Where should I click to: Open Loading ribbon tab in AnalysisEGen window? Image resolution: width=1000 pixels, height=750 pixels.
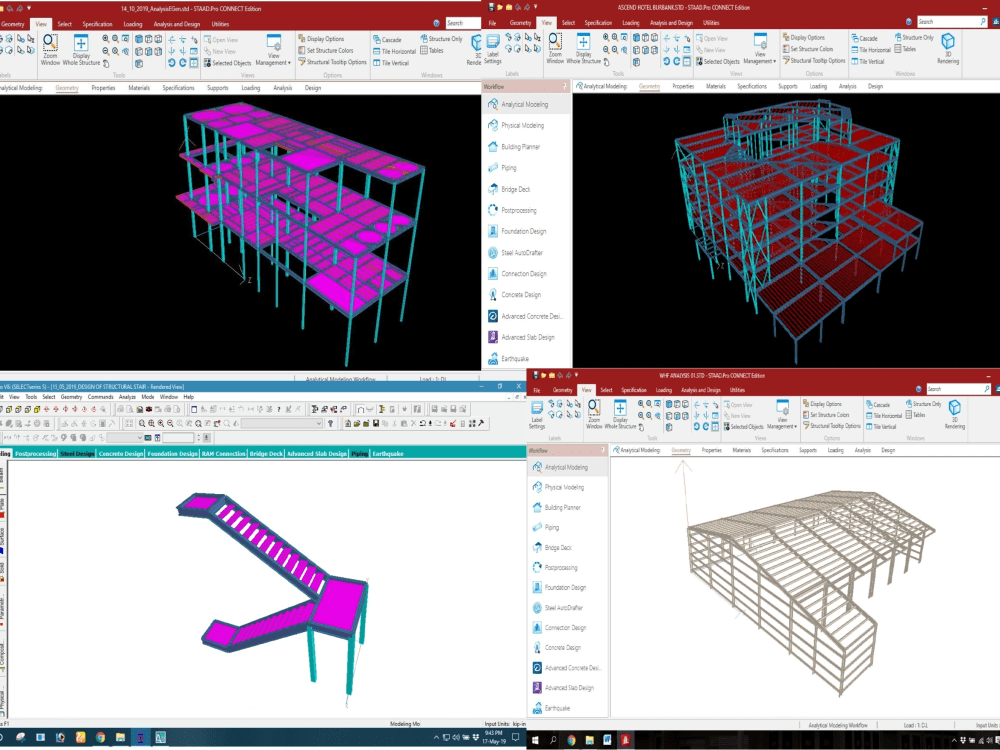click(x=133, y=24)
